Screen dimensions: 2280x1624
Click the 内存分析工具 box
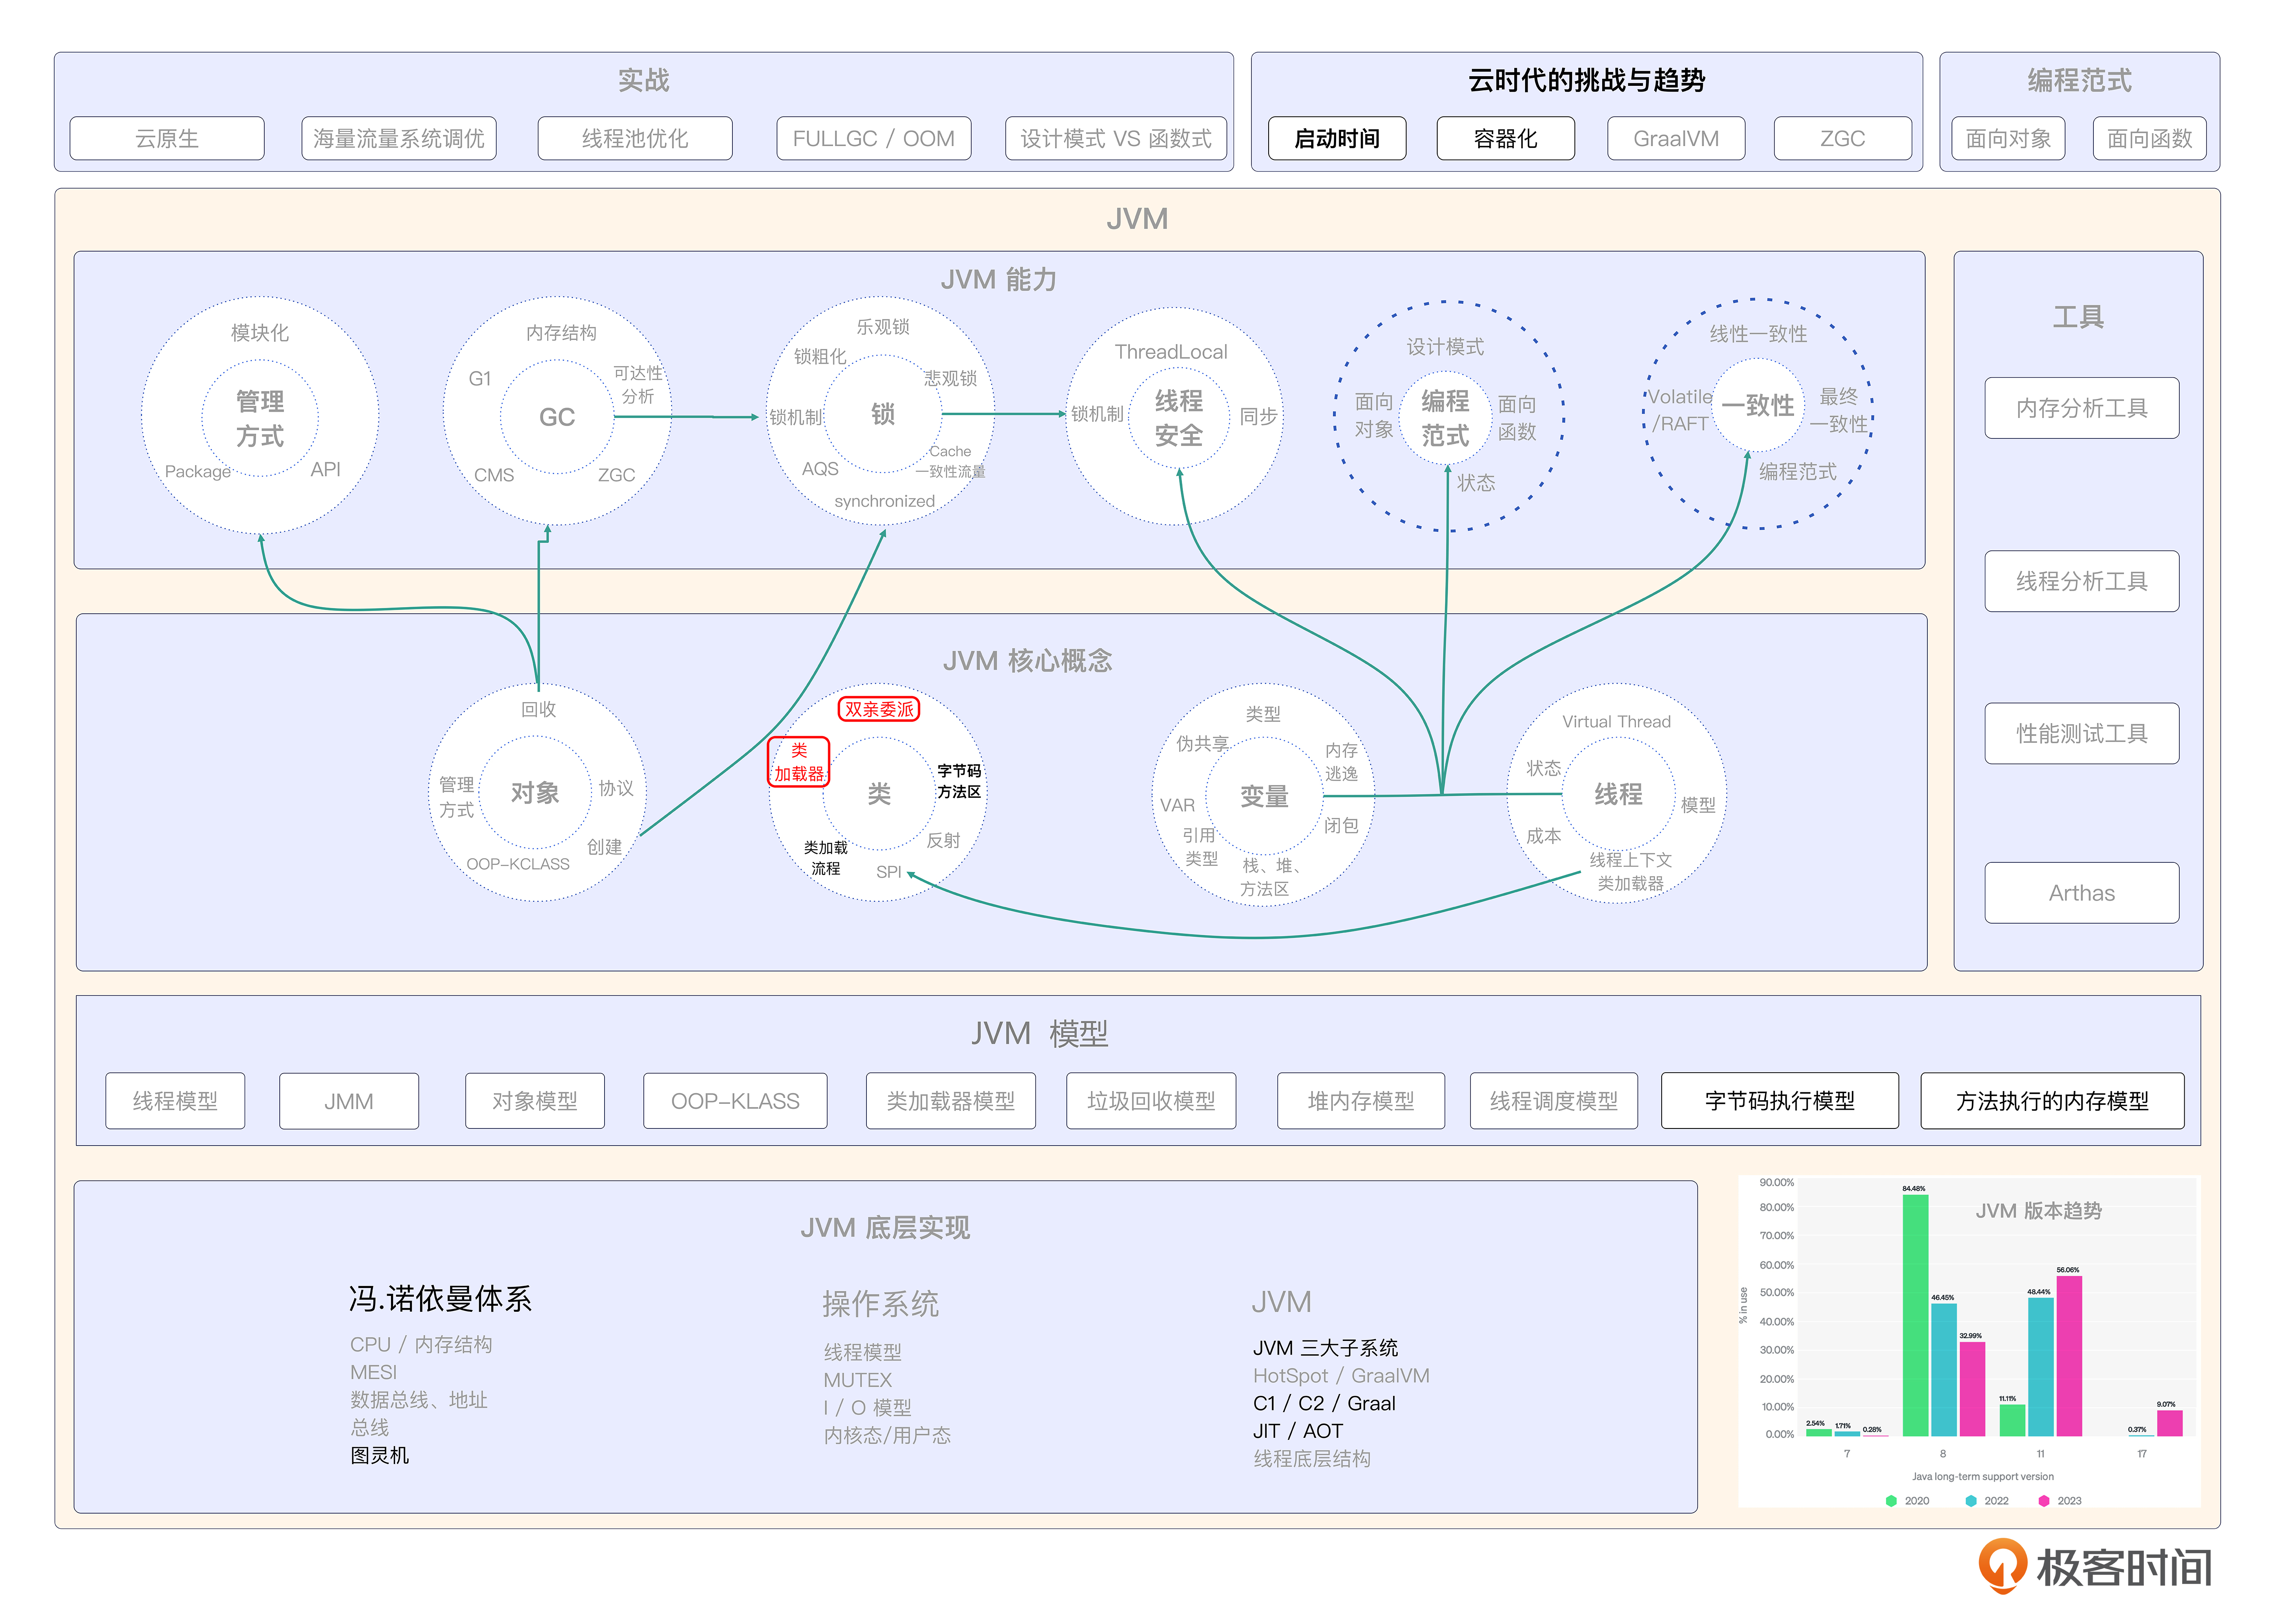pyautogui.click(x=2081, y=408)
